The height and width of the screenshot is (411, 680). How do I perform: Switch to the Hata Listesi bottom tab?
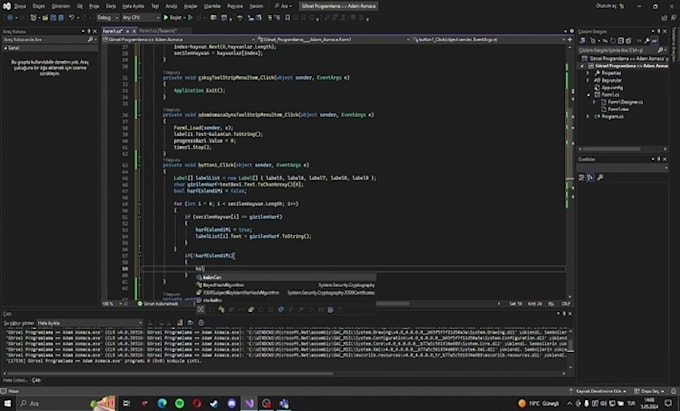click(14, 380)
